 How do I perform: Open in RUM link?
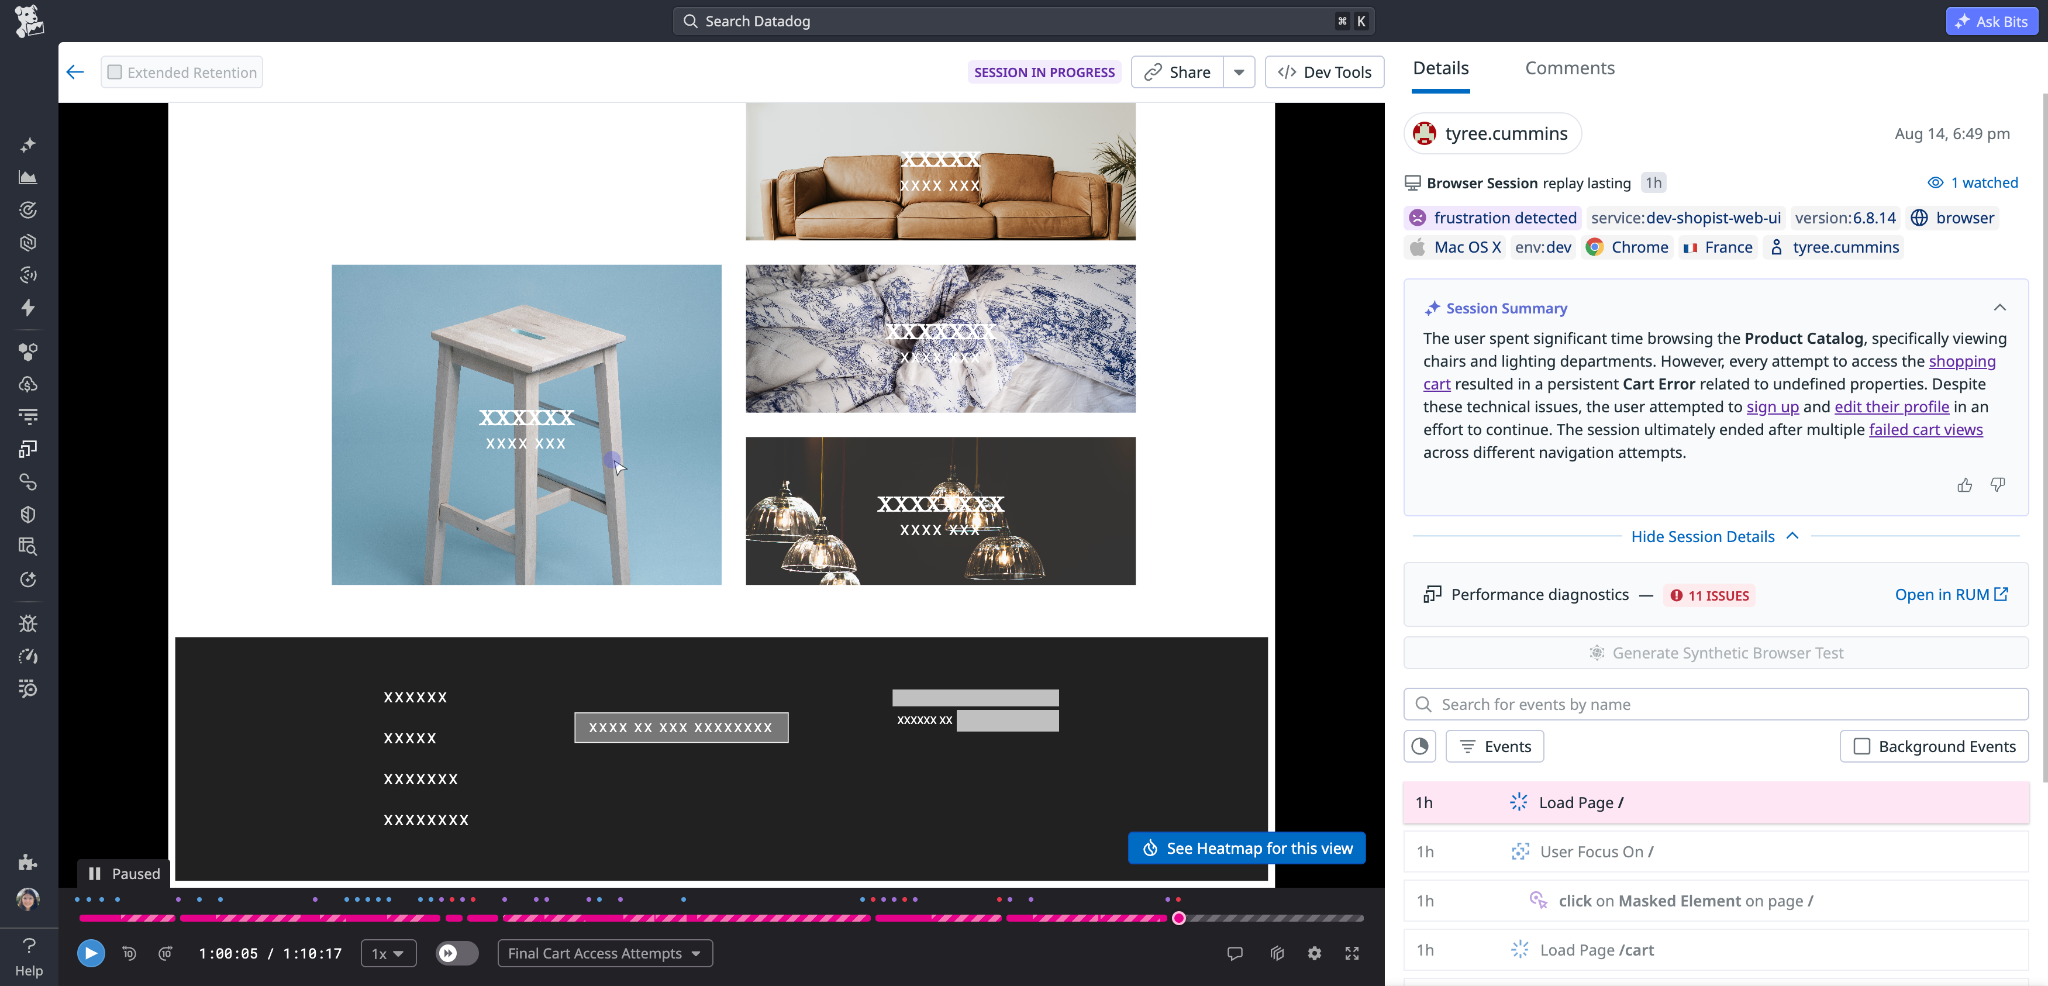point(1951,594)
